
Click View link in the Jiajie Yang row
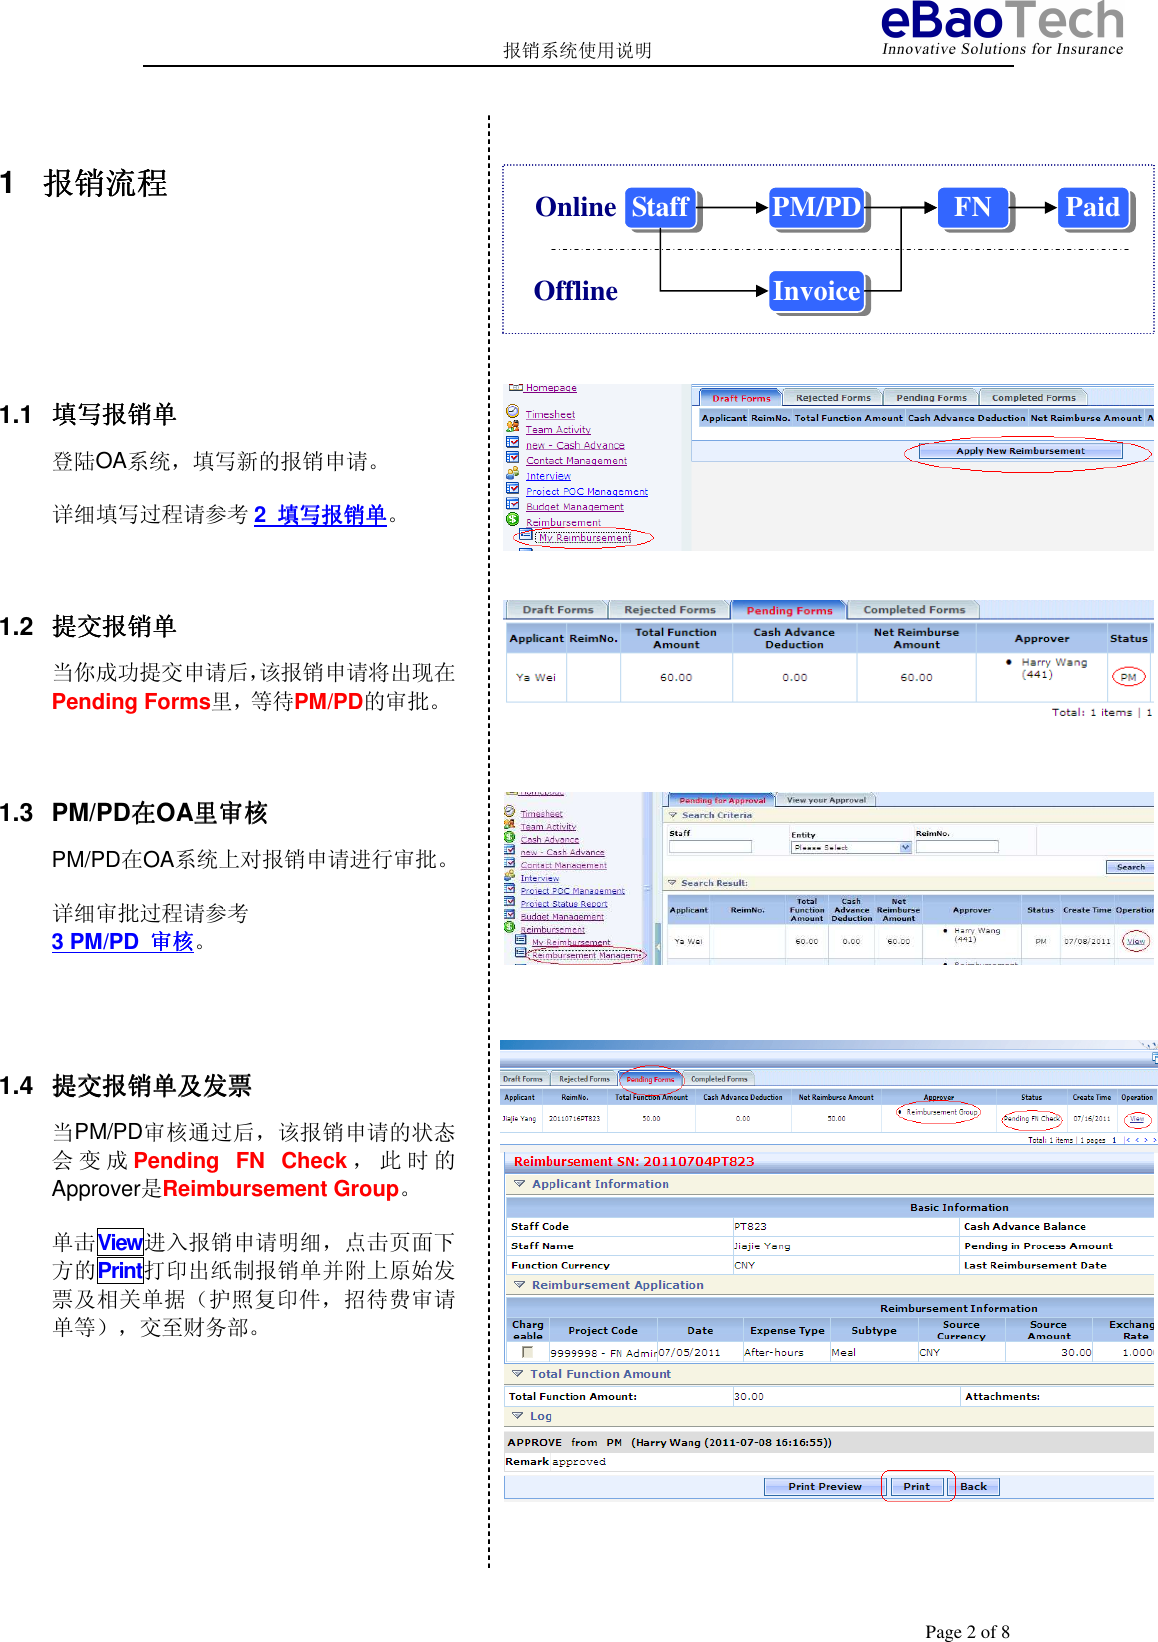1136,1119
